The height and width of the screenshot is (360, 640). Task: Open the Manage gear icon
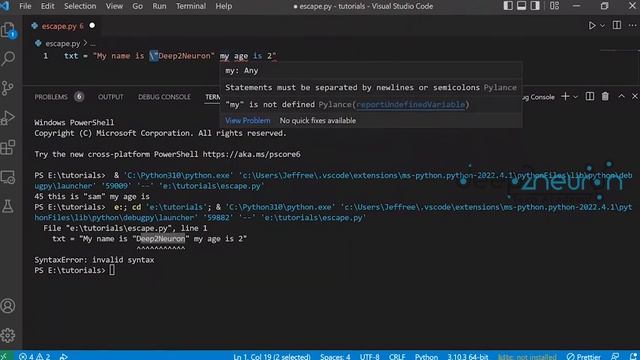[8, 335]
